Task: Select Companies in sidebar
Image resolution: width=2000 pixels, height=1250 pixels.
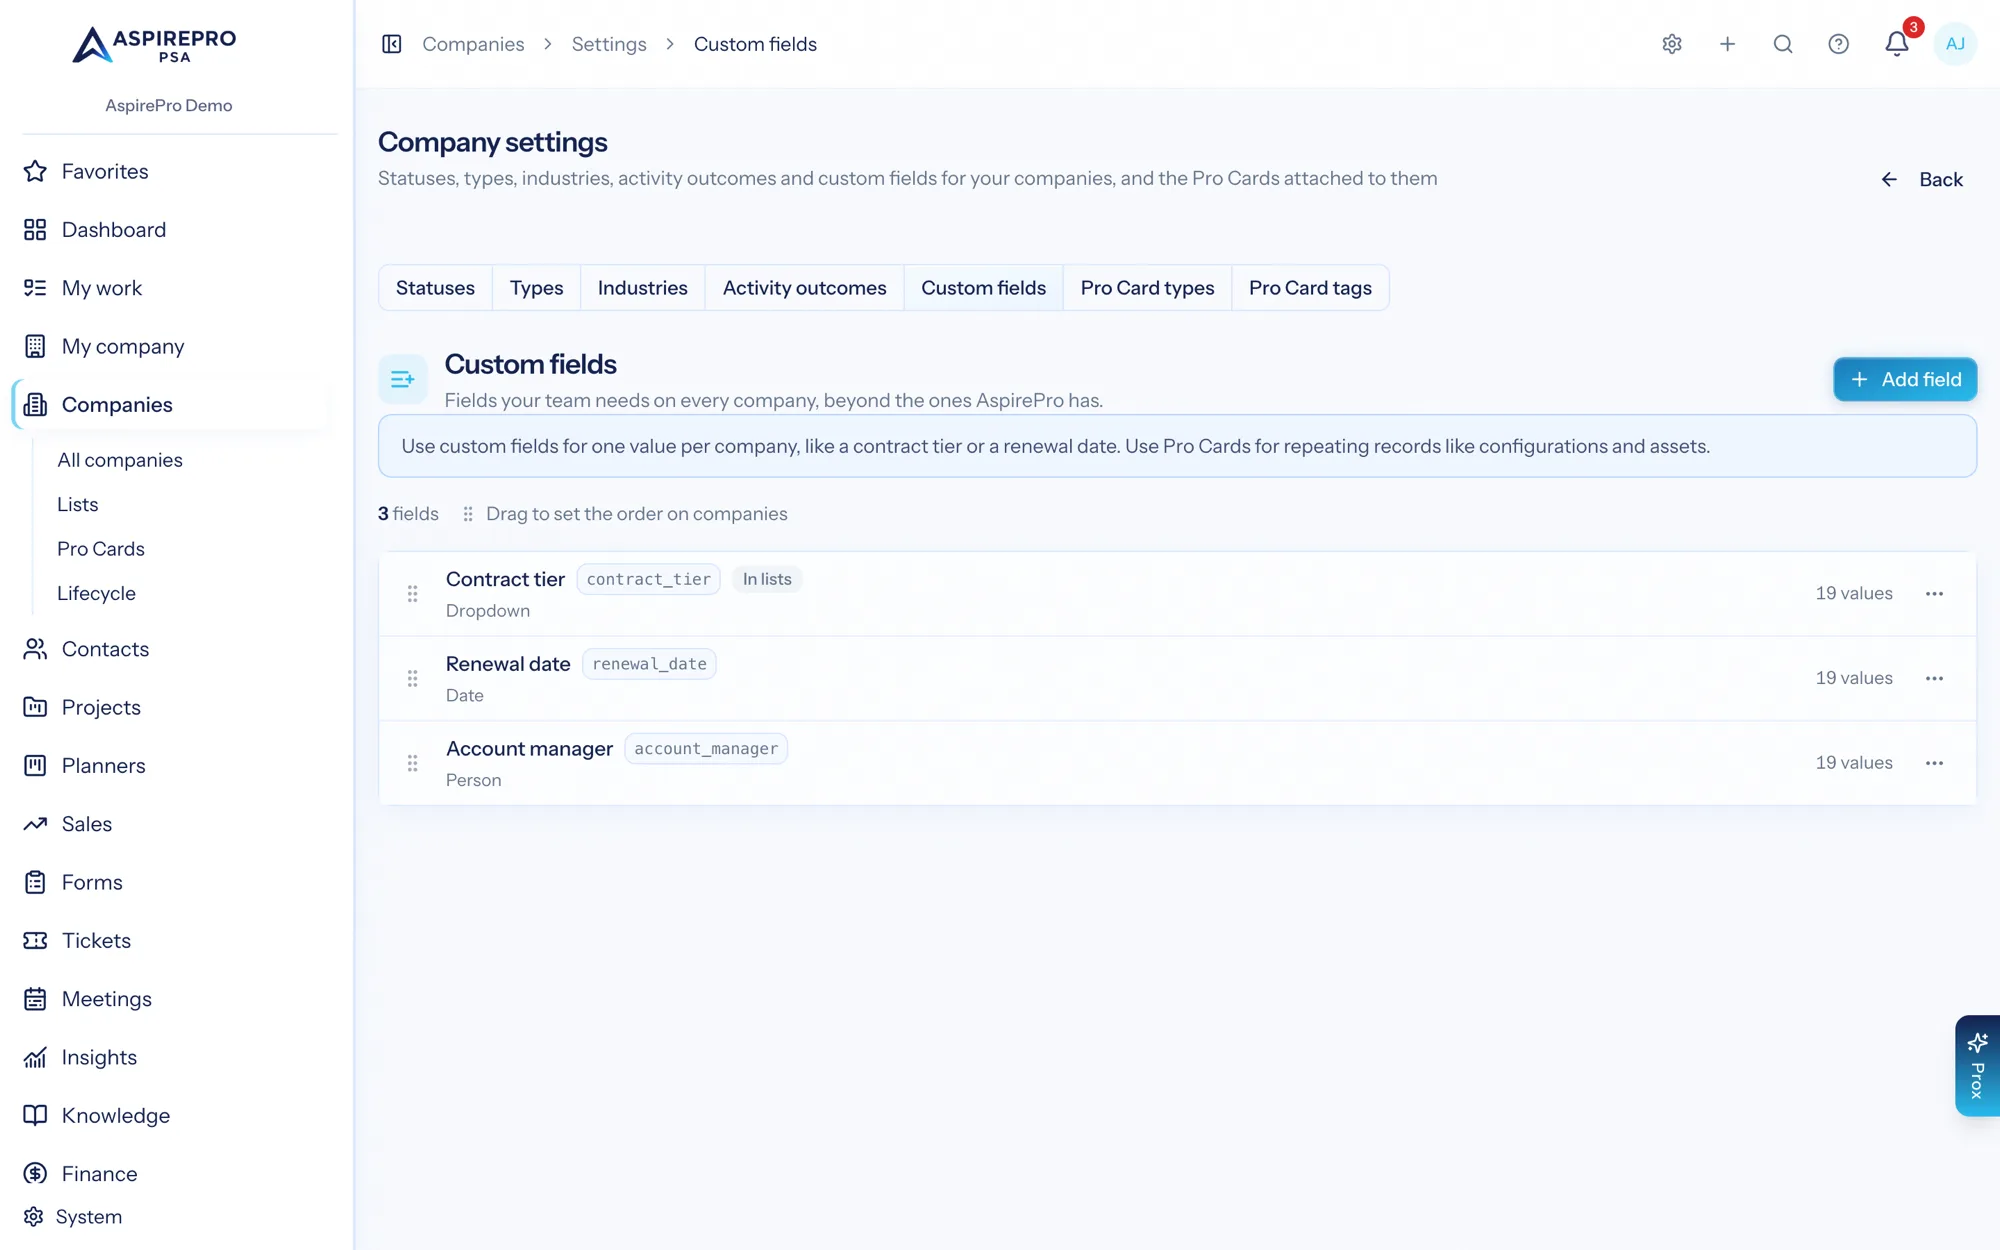Action: click(x=172, y=405)
